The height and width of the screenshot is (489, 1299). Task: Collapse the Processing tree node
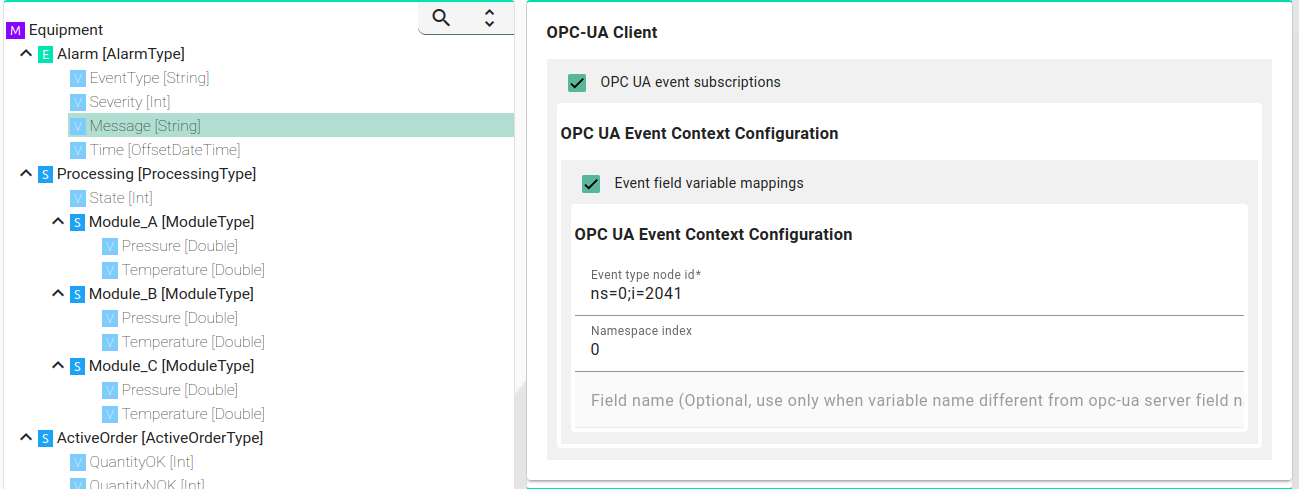[x=26, y=174]
